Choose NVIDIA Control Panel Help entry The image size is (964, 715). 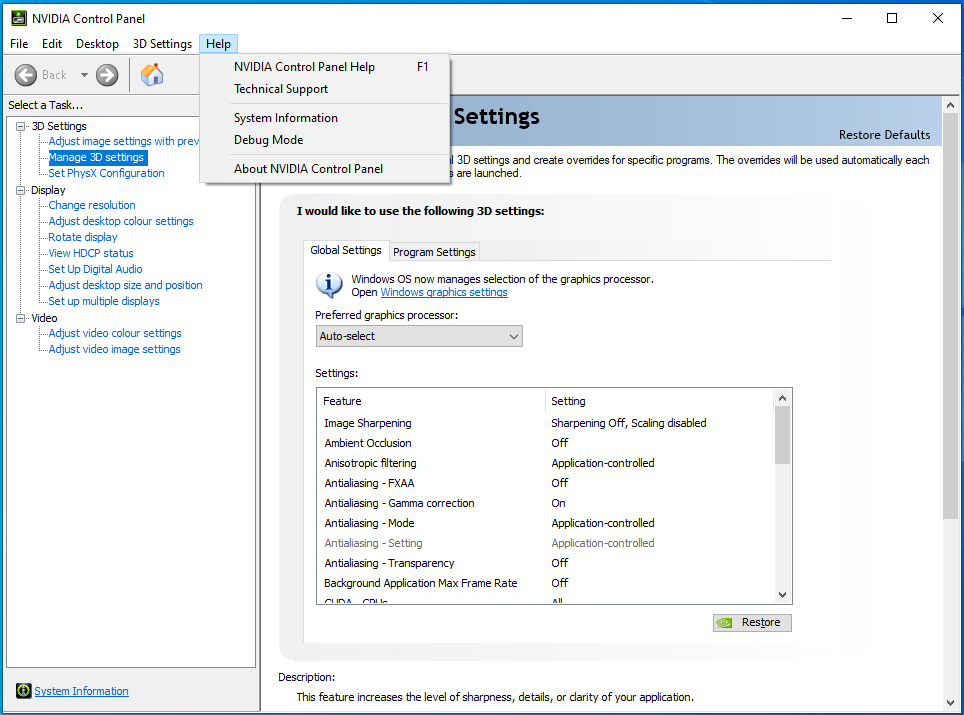325,66
